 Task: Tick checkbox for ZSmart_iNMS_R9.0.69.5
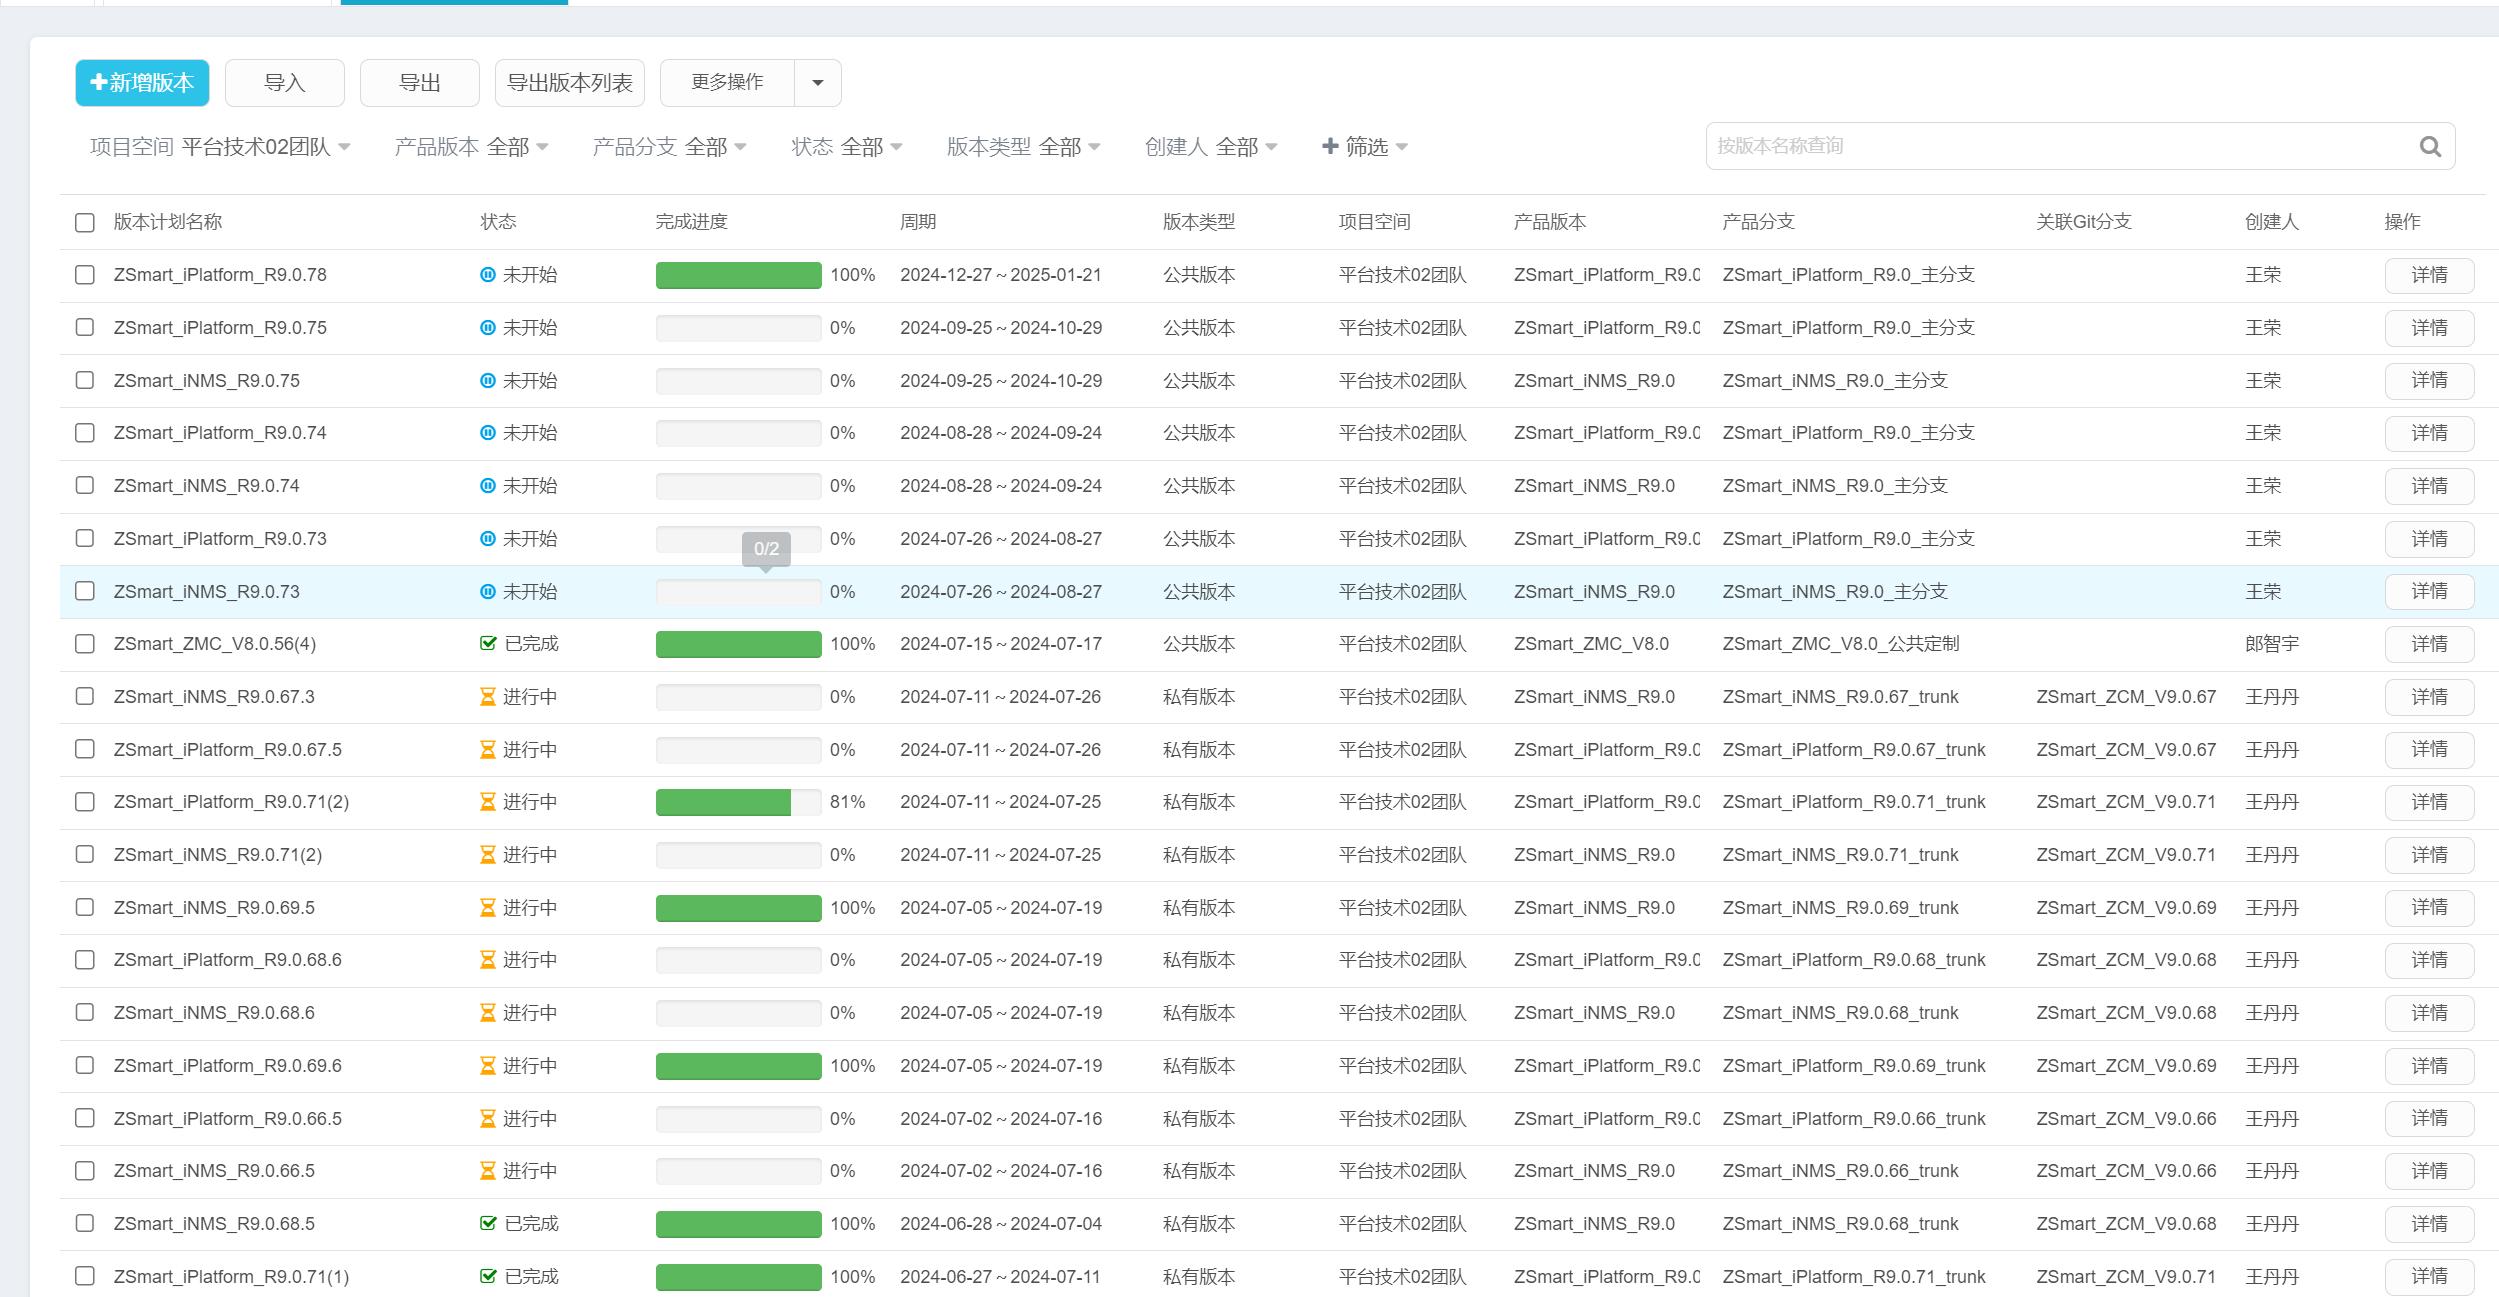tap(85, 908)
